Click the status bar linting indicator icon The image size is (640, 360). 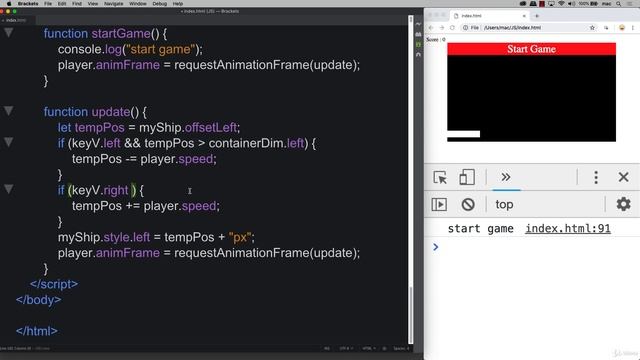[x=384, y=349]
